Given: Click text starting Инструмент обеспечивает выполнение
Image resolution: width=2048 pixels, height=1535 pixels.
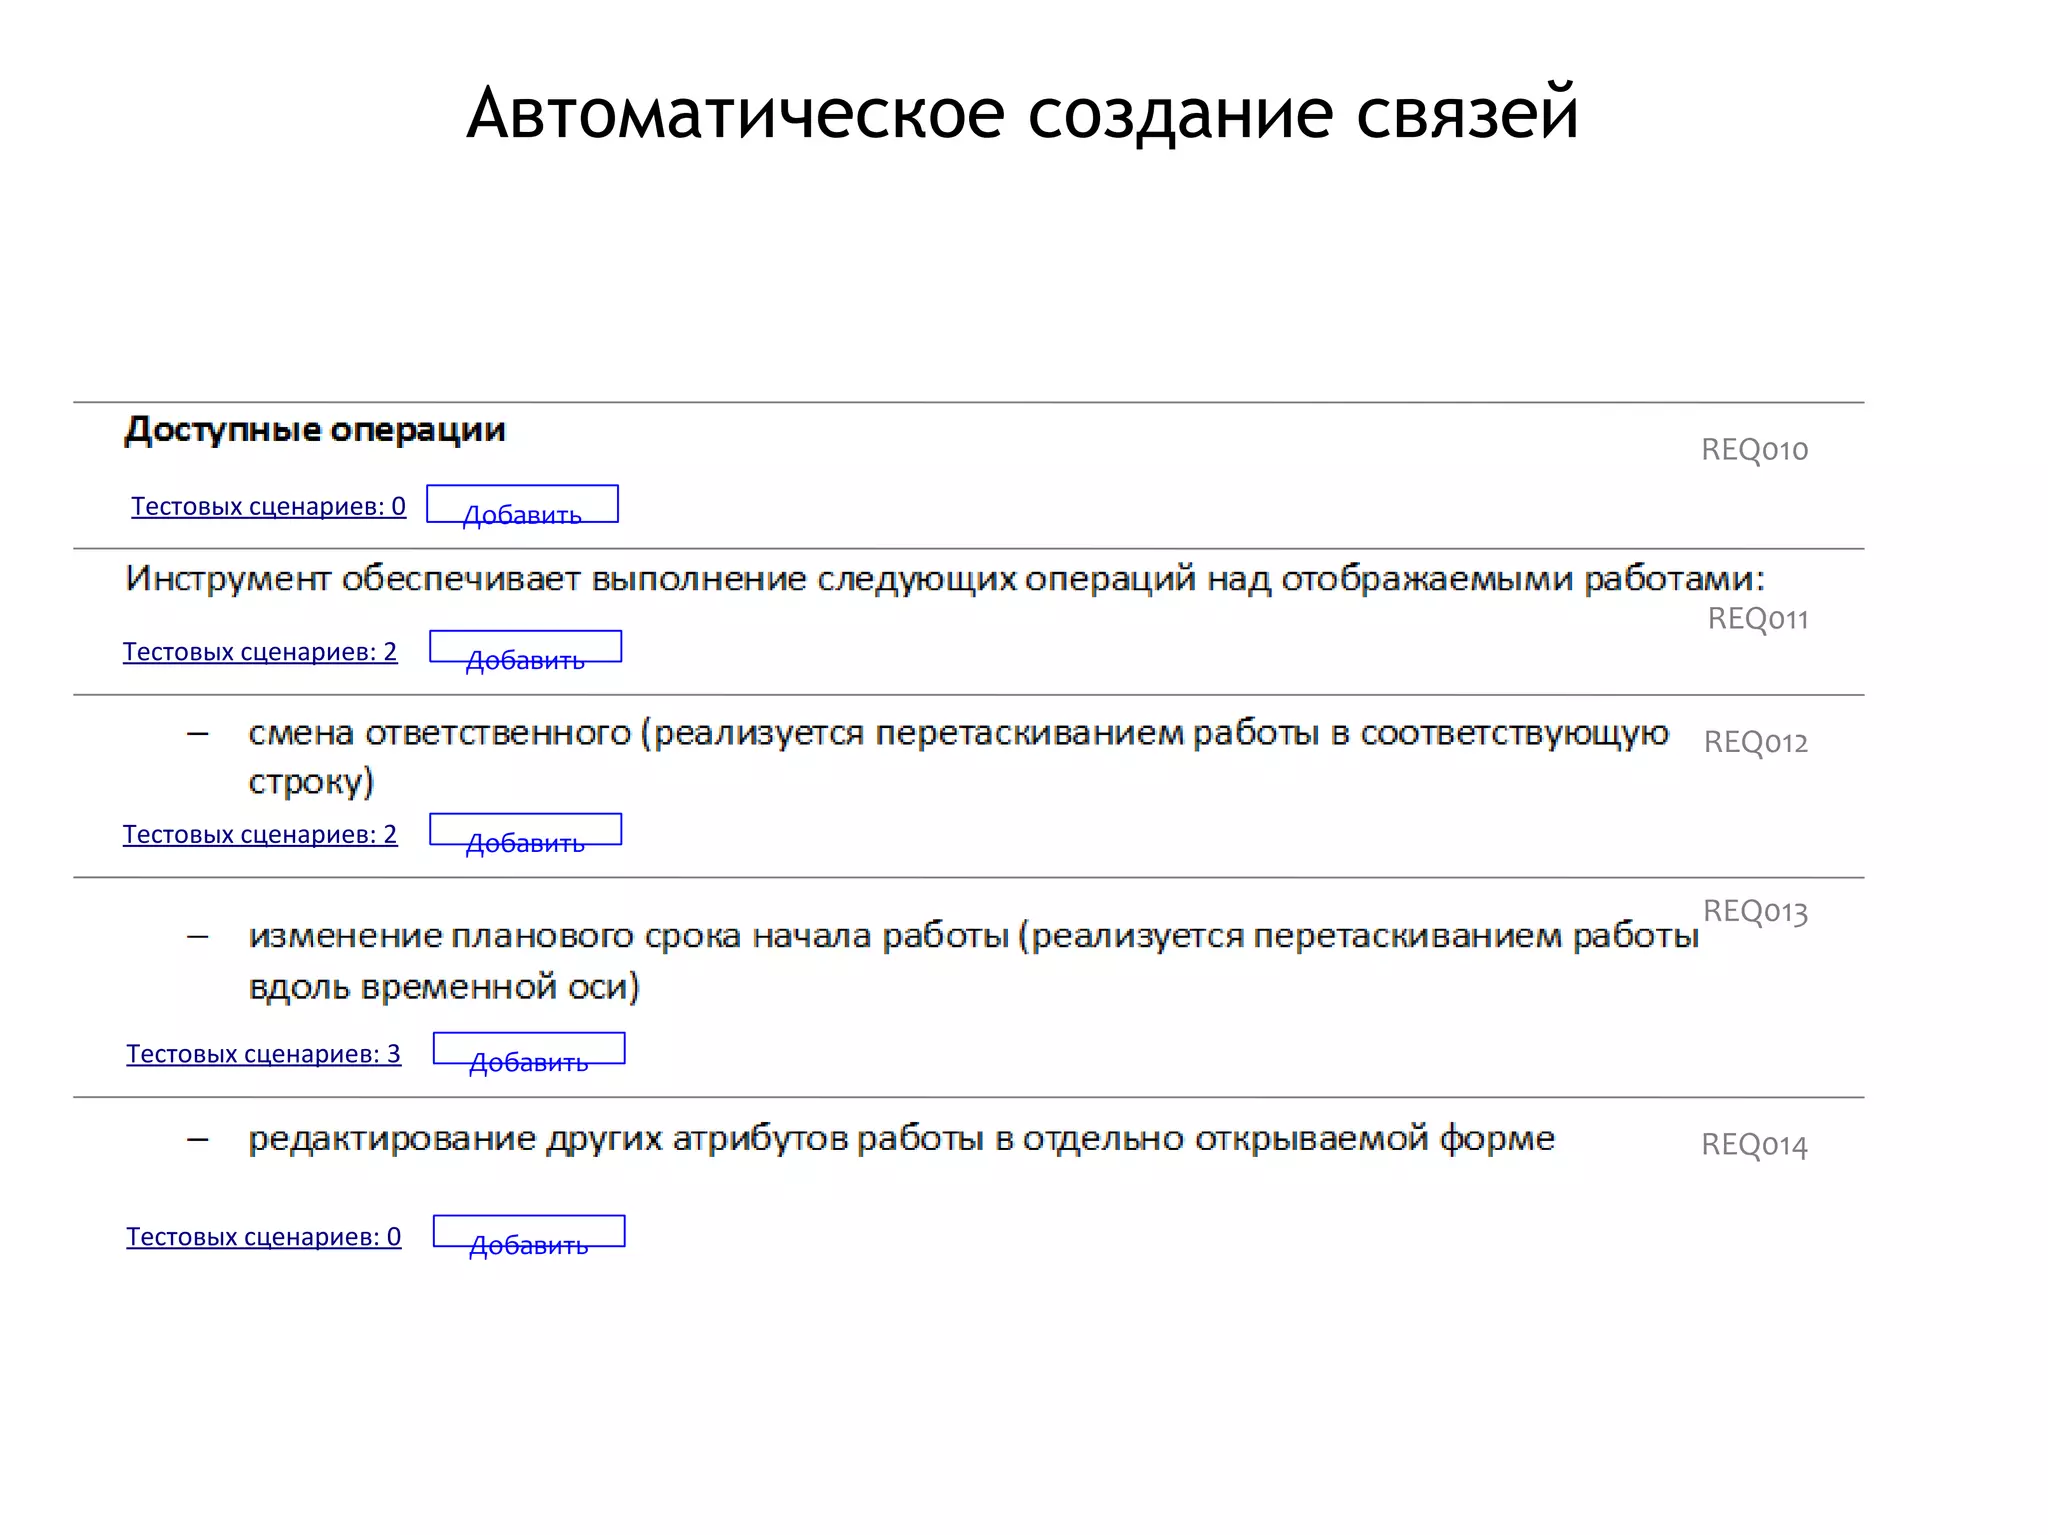Looking at the screenshot, I should tap(945, 579).
